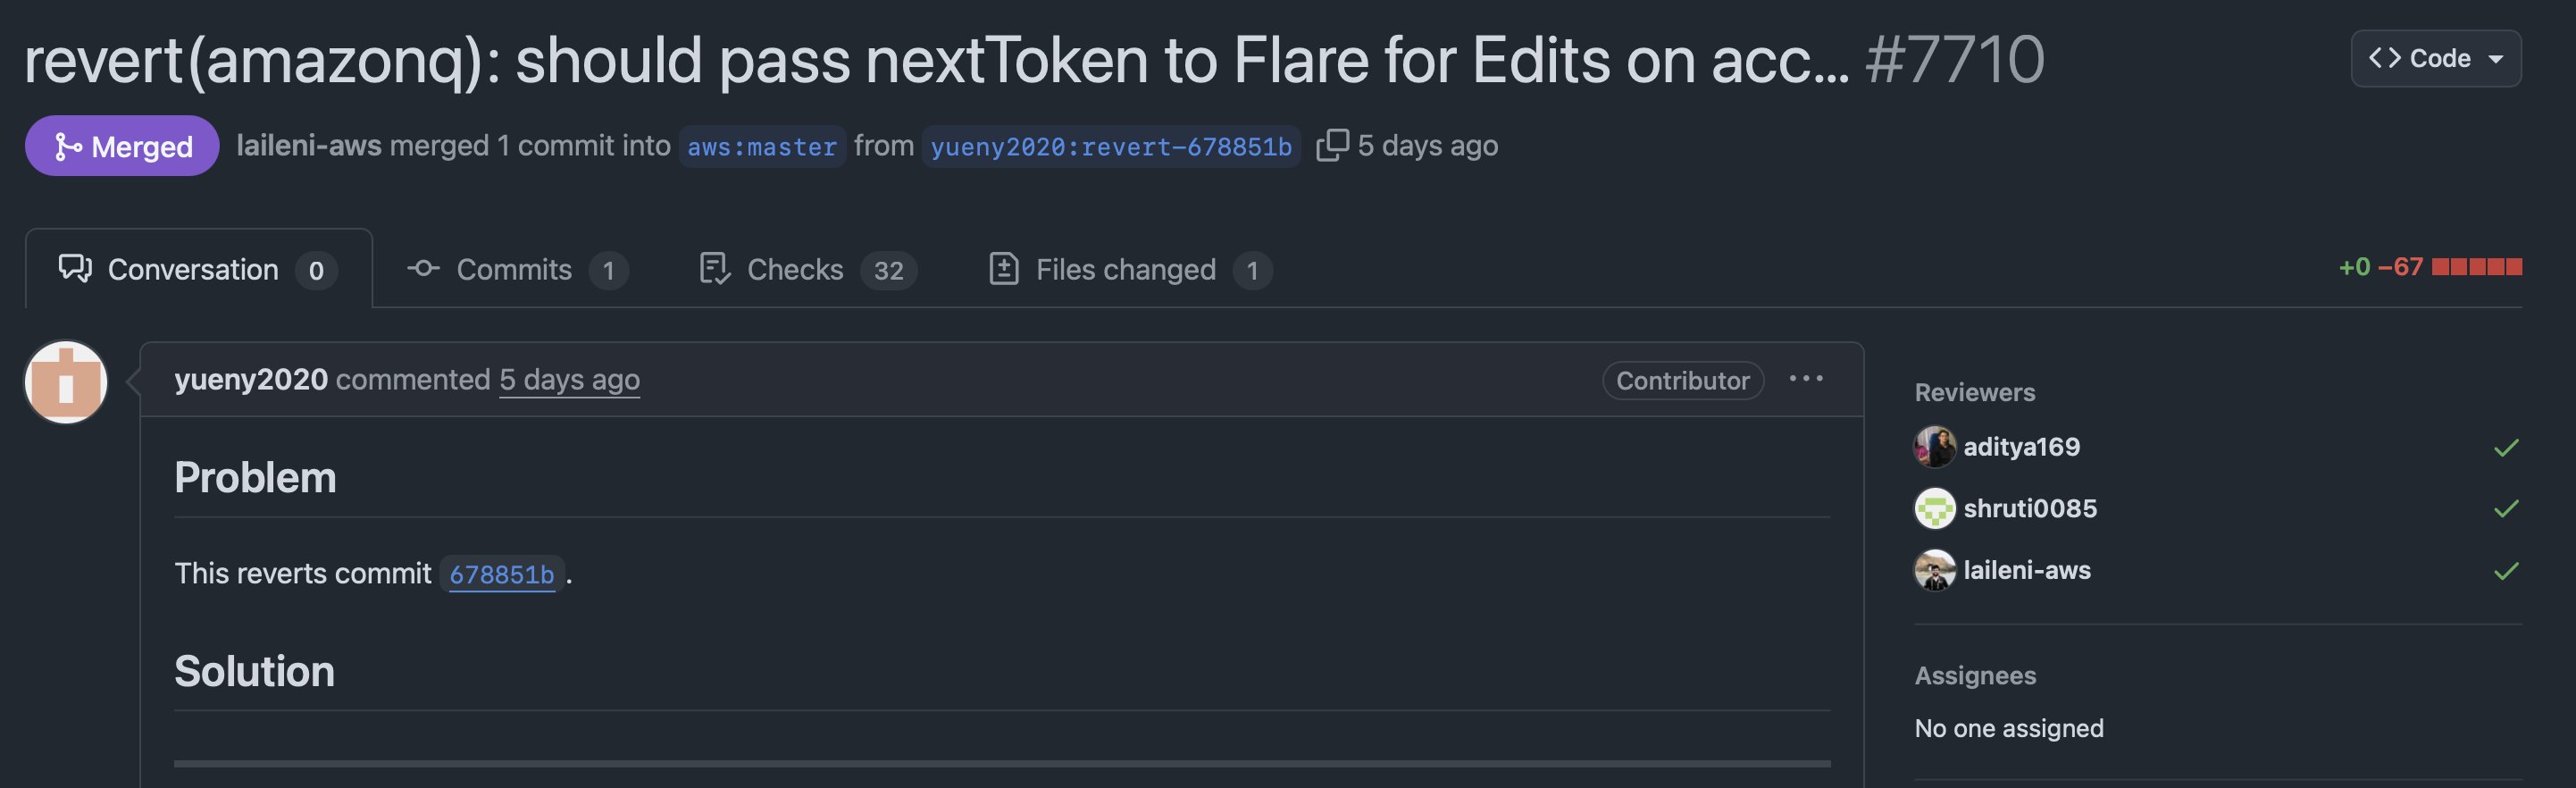The image size is (2576, 788).
Task: View laileni-aws's approval checkmark
Action: click(x=2505, y=571)
